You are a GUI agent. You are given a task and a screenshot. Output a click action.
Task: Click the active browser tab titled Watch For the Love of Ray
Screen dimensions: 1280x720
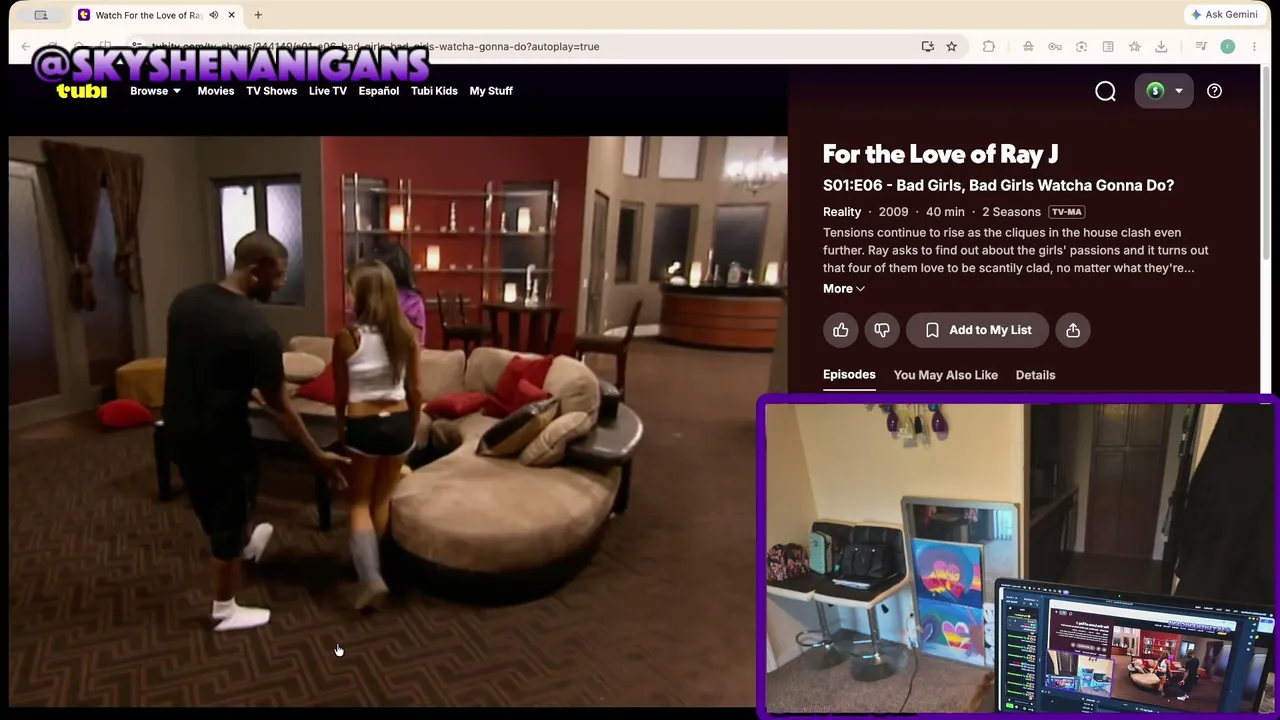tap(157, 15)
